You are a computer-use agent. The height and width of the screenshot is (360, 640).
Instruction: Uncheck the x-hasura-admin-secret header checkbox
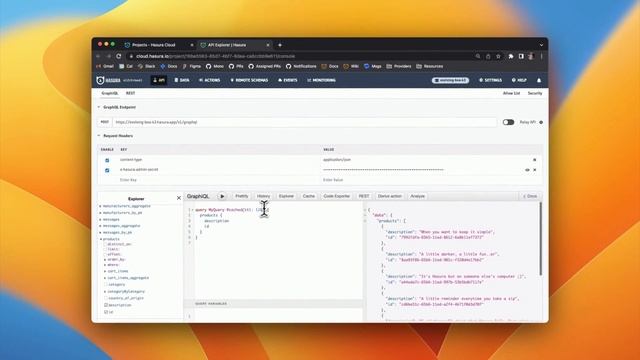click(107, 170)
